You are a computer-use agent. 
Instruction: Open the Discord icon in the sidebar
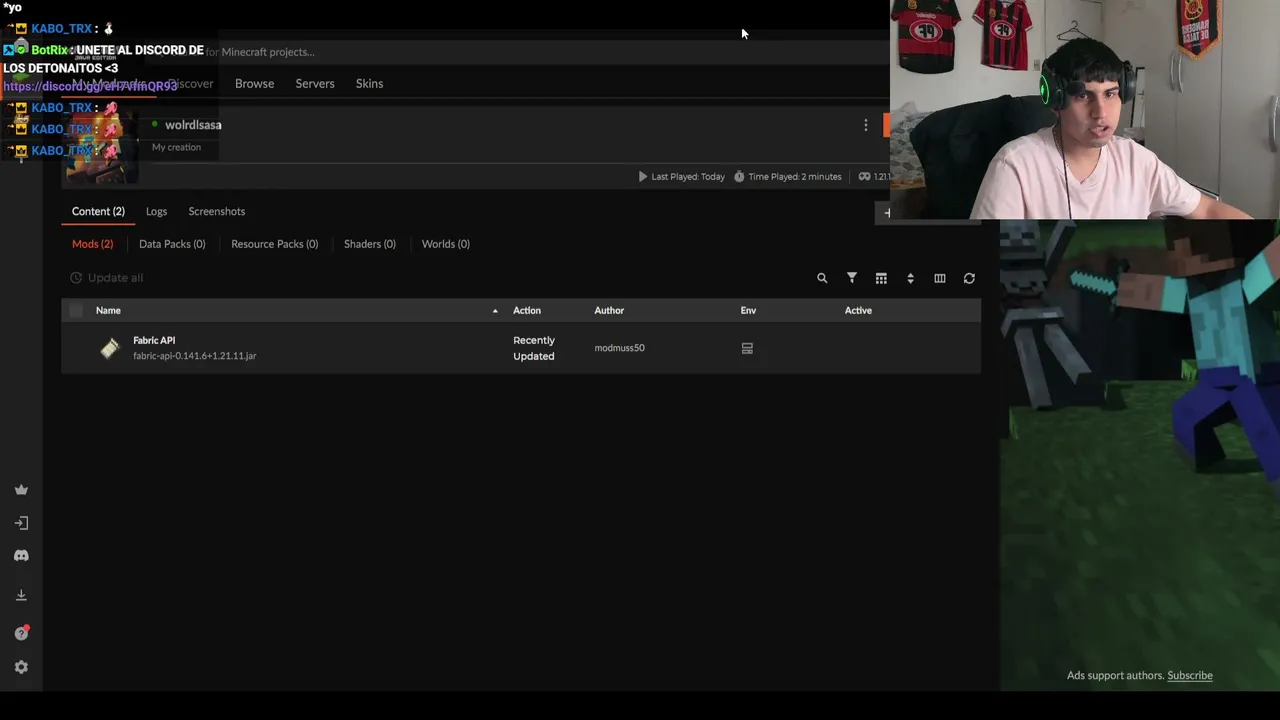click(x=21, y=556)
